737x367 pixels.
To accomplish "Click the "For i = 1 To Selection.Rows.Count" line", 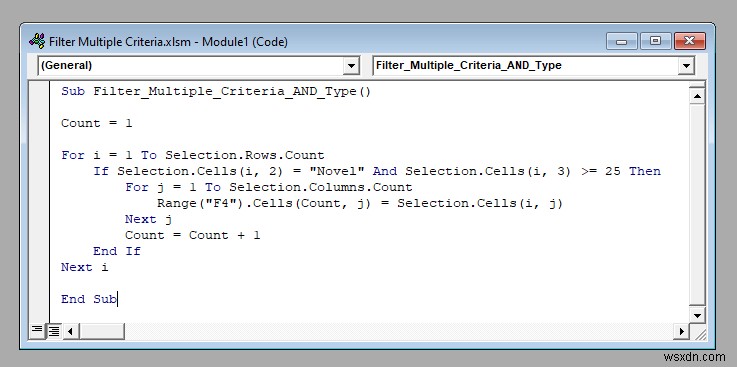I will tap(192, 155).
